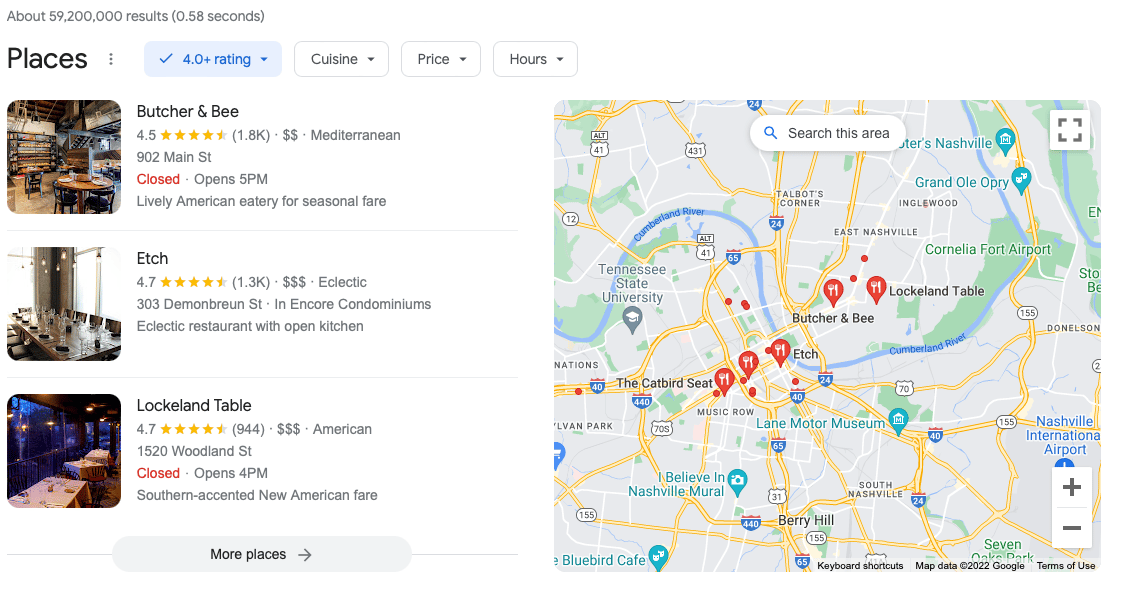The height and width of the screenshot is (595, 1125).
Task: Open the map Terms of Use link
Action: [x=1066, y=566]
